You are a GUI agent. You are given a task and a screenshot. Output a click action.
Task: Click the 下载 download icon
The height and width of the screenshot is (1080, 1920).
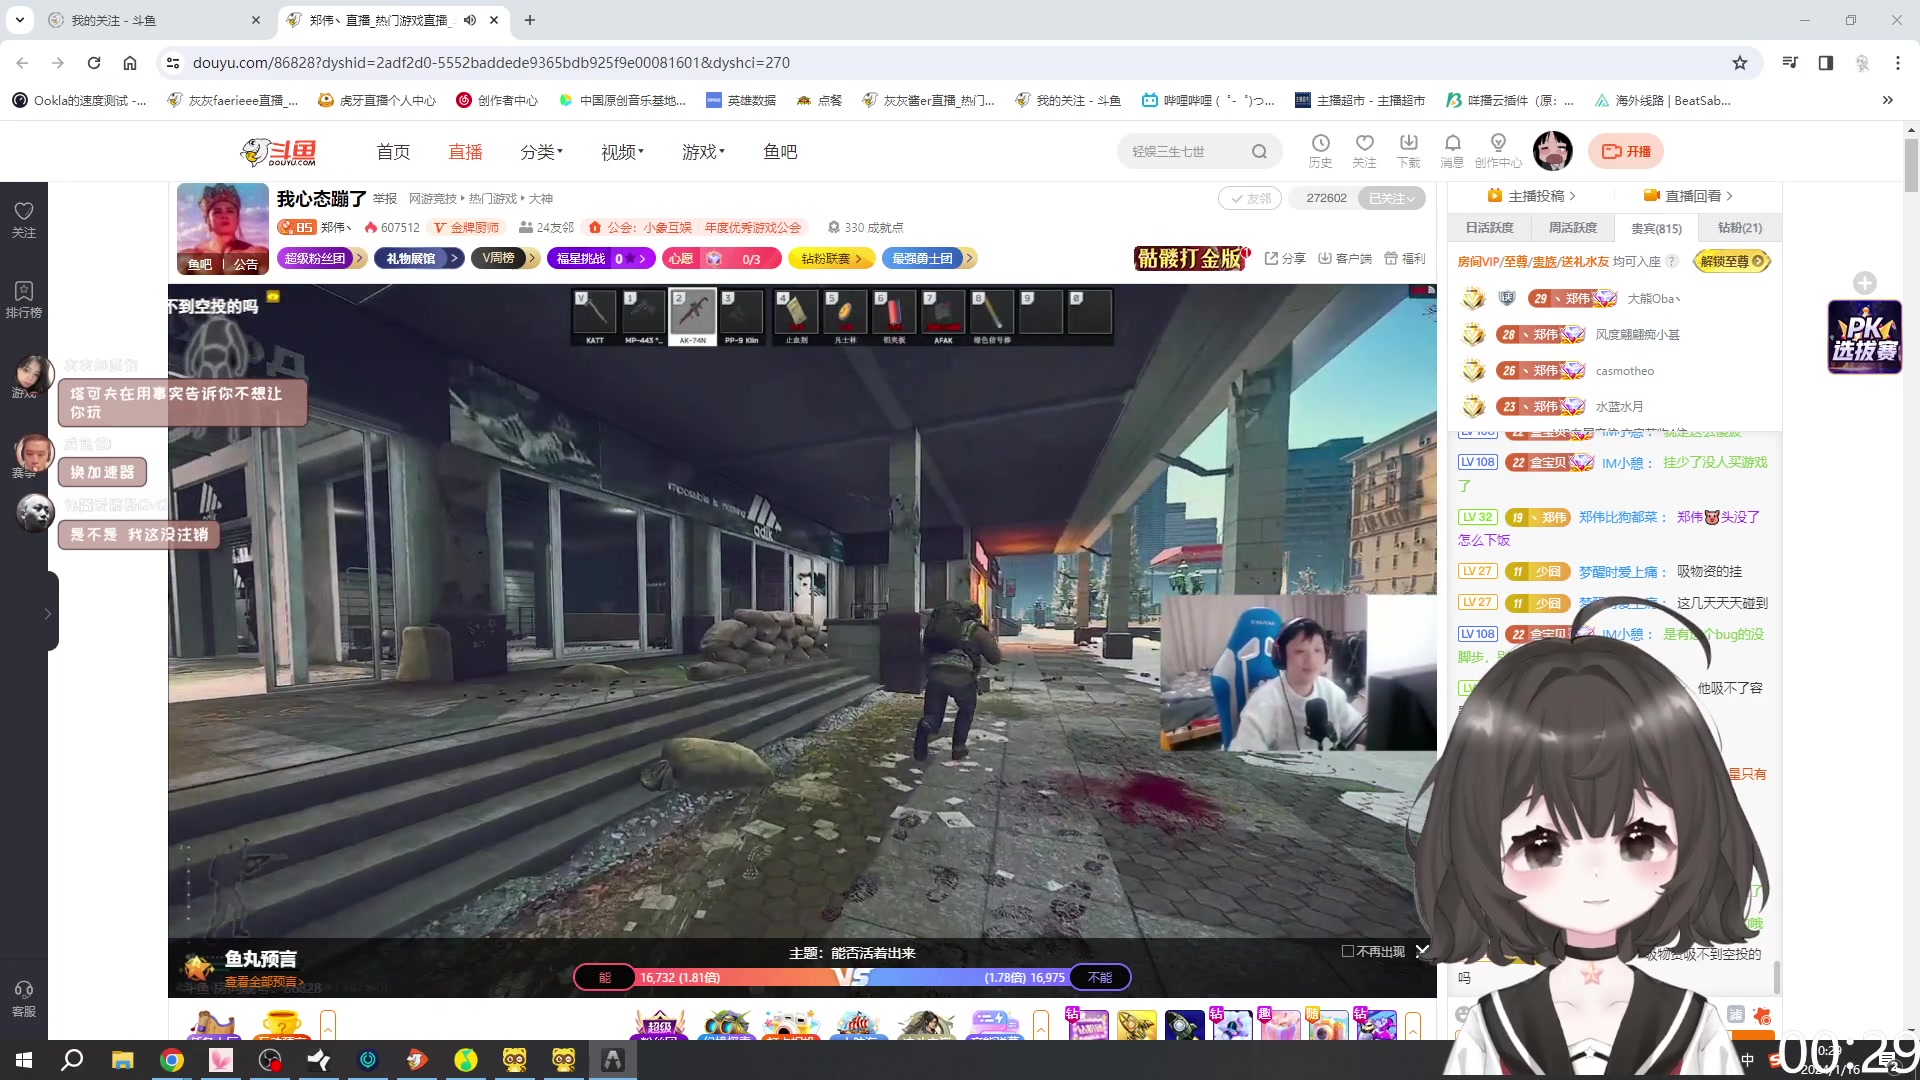coord(1408,151)
